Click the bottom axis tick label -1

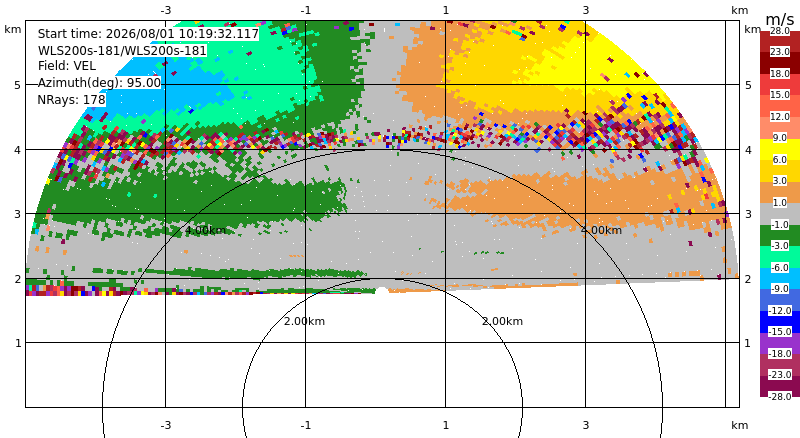[306, 425]
